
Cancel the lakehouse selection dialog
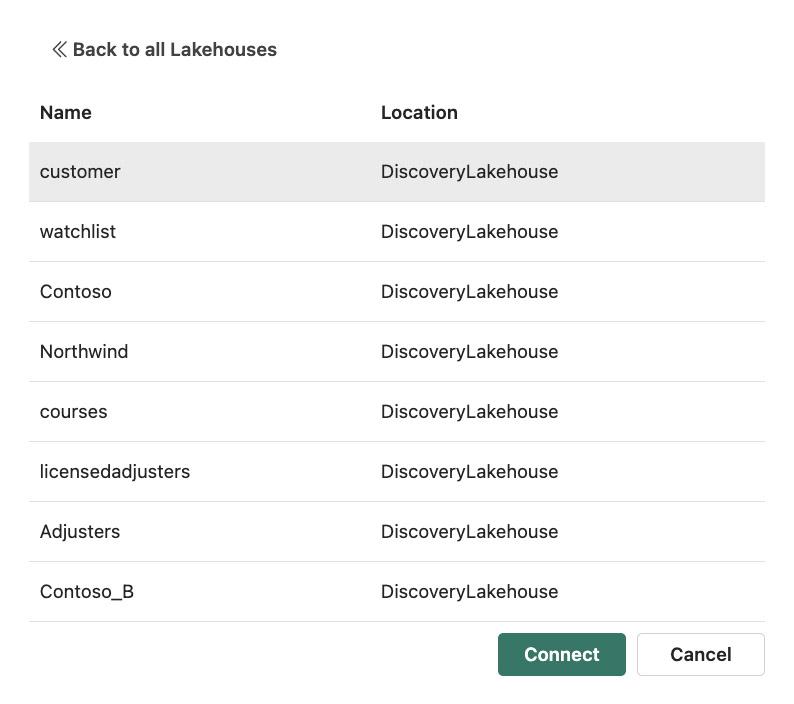[x=701, y=654]
